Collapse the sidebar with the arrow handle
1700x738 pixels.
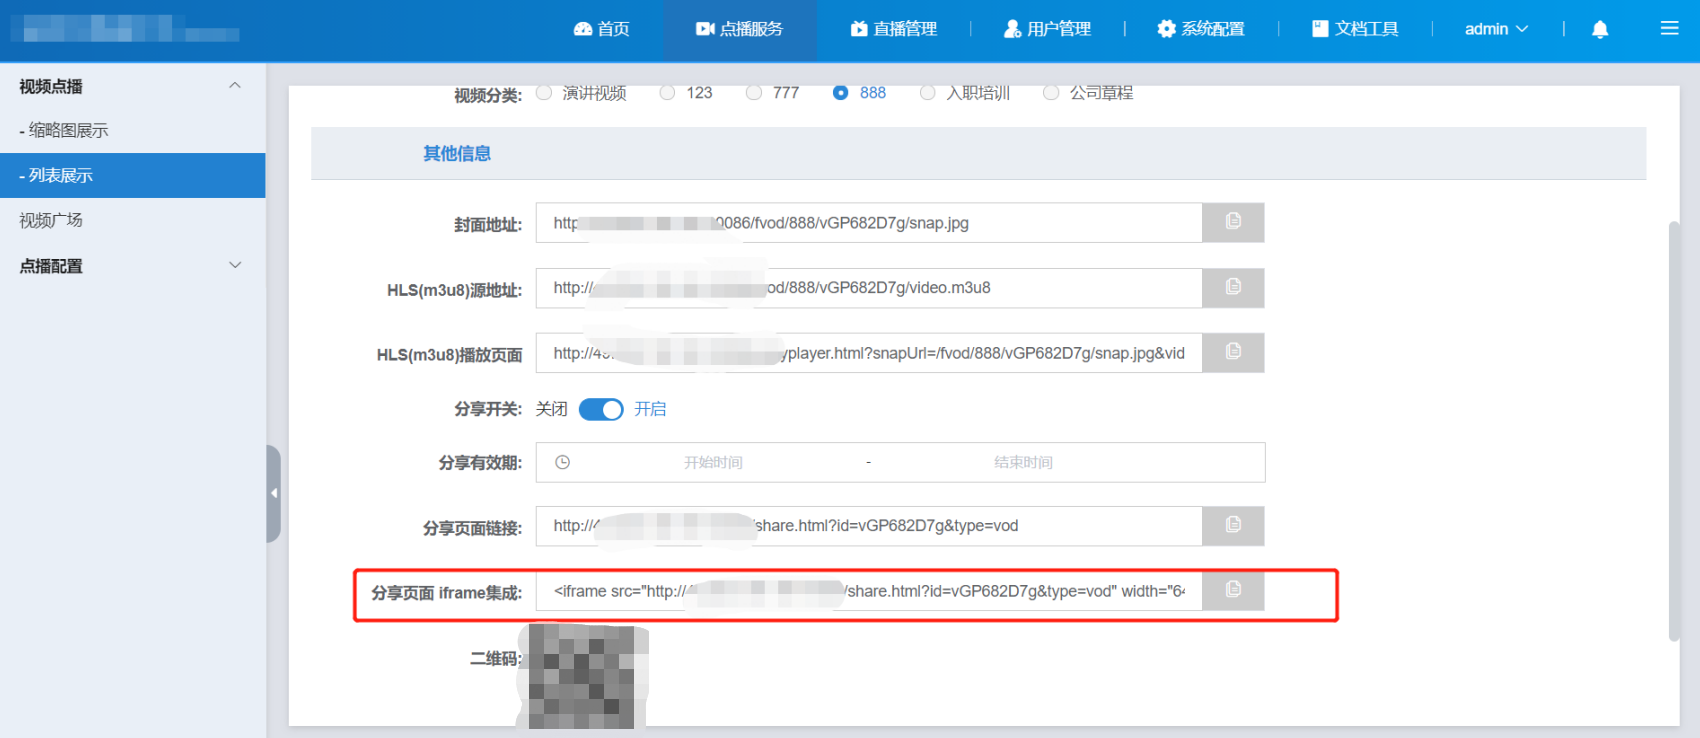click(273, 493)
